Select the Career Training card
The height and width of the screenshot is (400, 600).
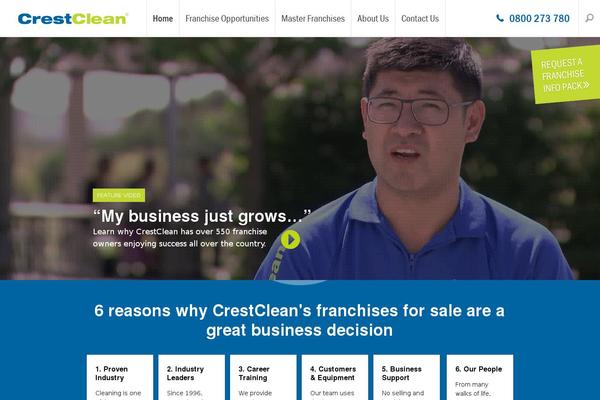coord(263,377)
